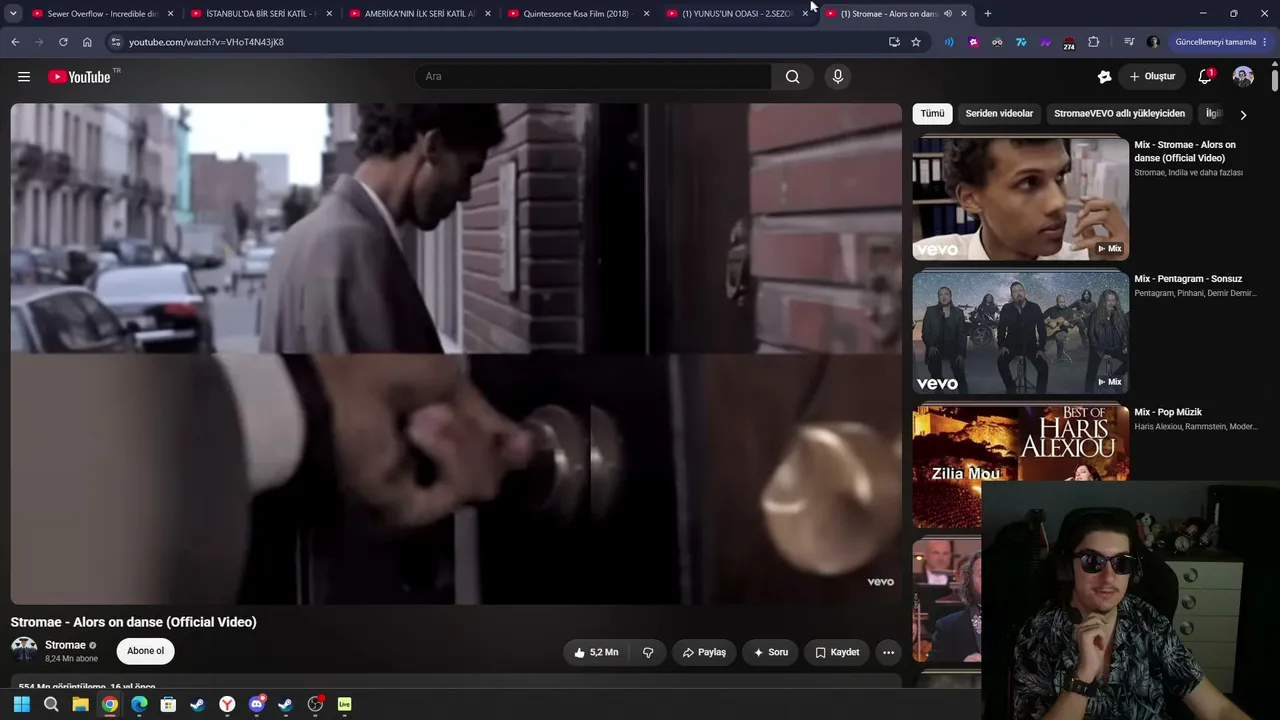Click the video player to pause
This screenshot has height=720, width=1280.
456,354
